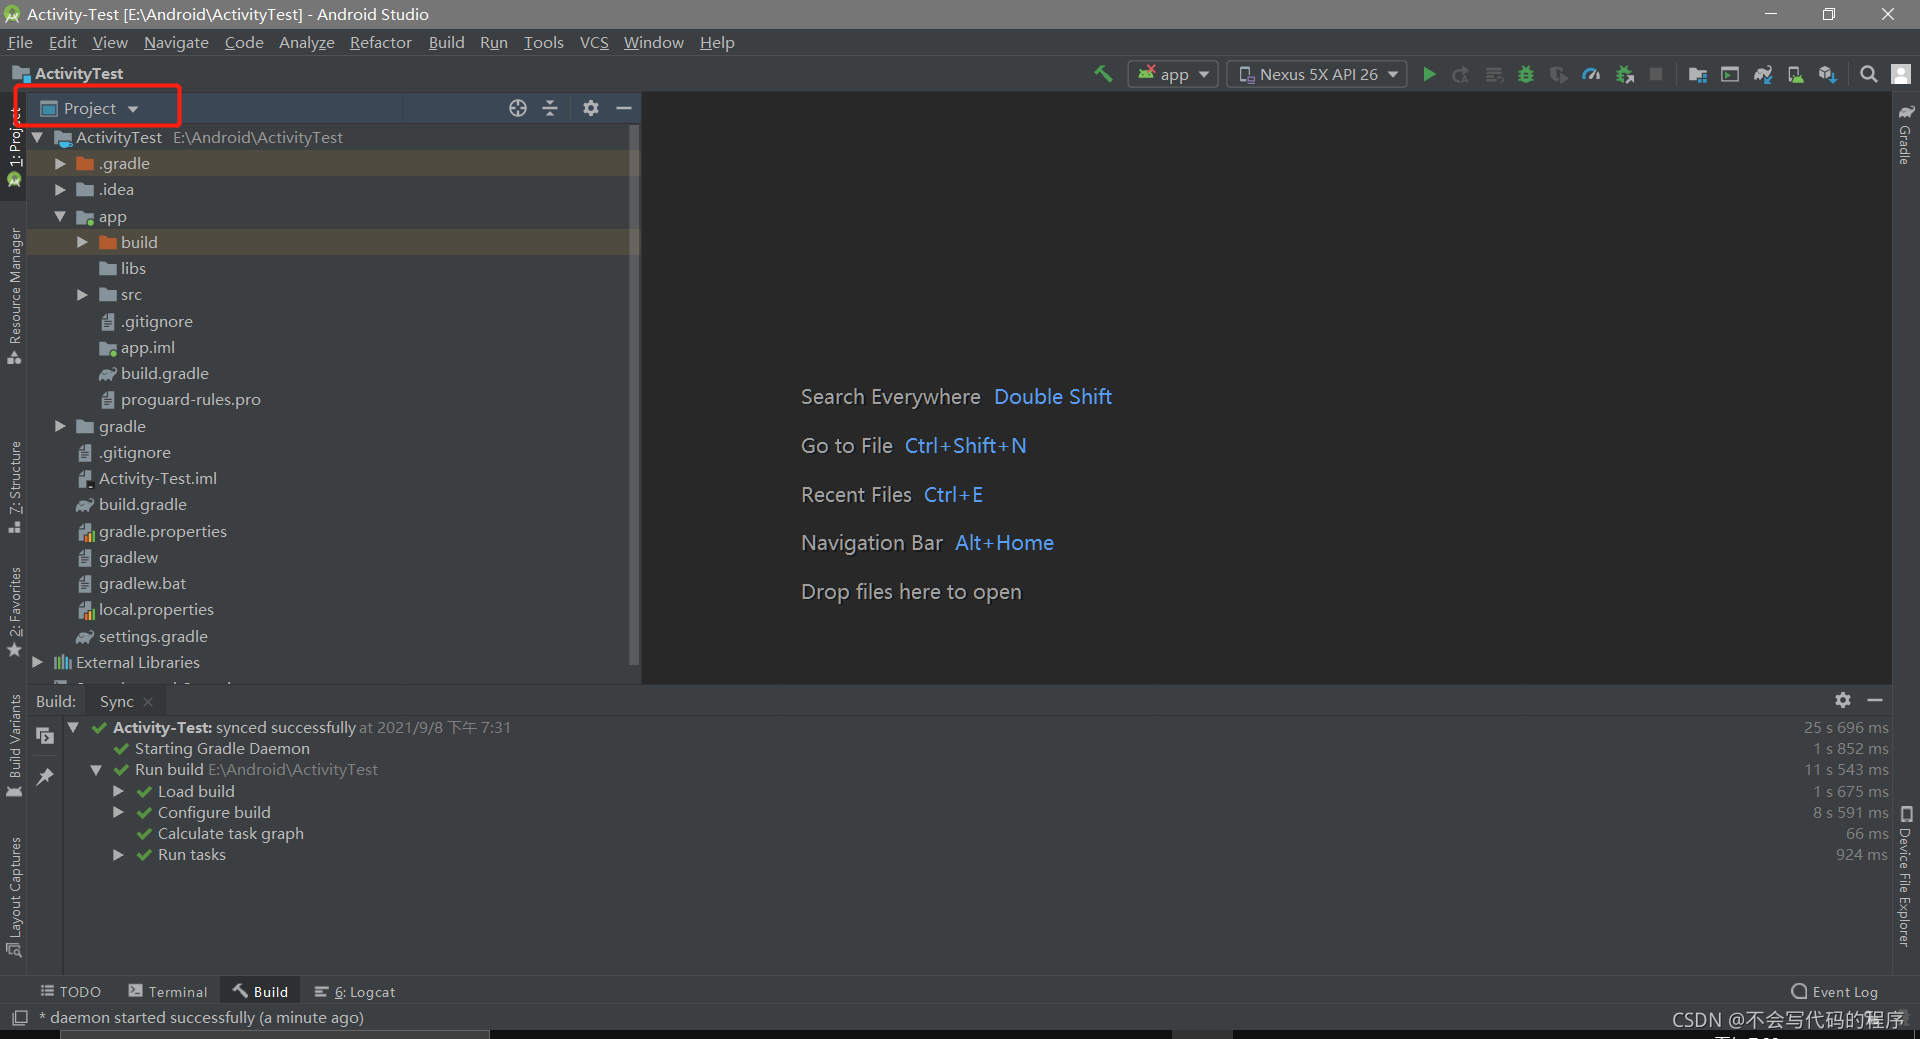Open the Logcat tool window tab
The image size is (1920, 1039).
(355, 991)
